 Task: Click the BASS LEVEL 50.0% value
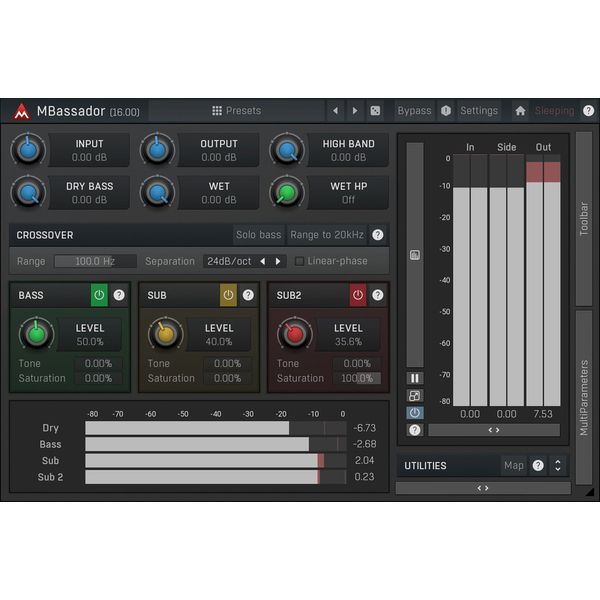click(x=90, y=342)
